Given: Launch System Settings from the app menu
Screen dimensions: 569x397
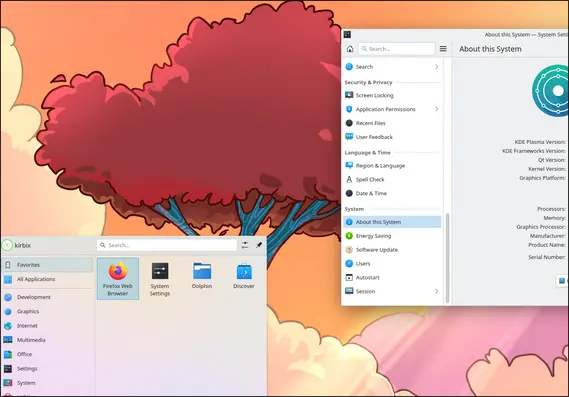Looking at the screenshot, I should [160, 279].
